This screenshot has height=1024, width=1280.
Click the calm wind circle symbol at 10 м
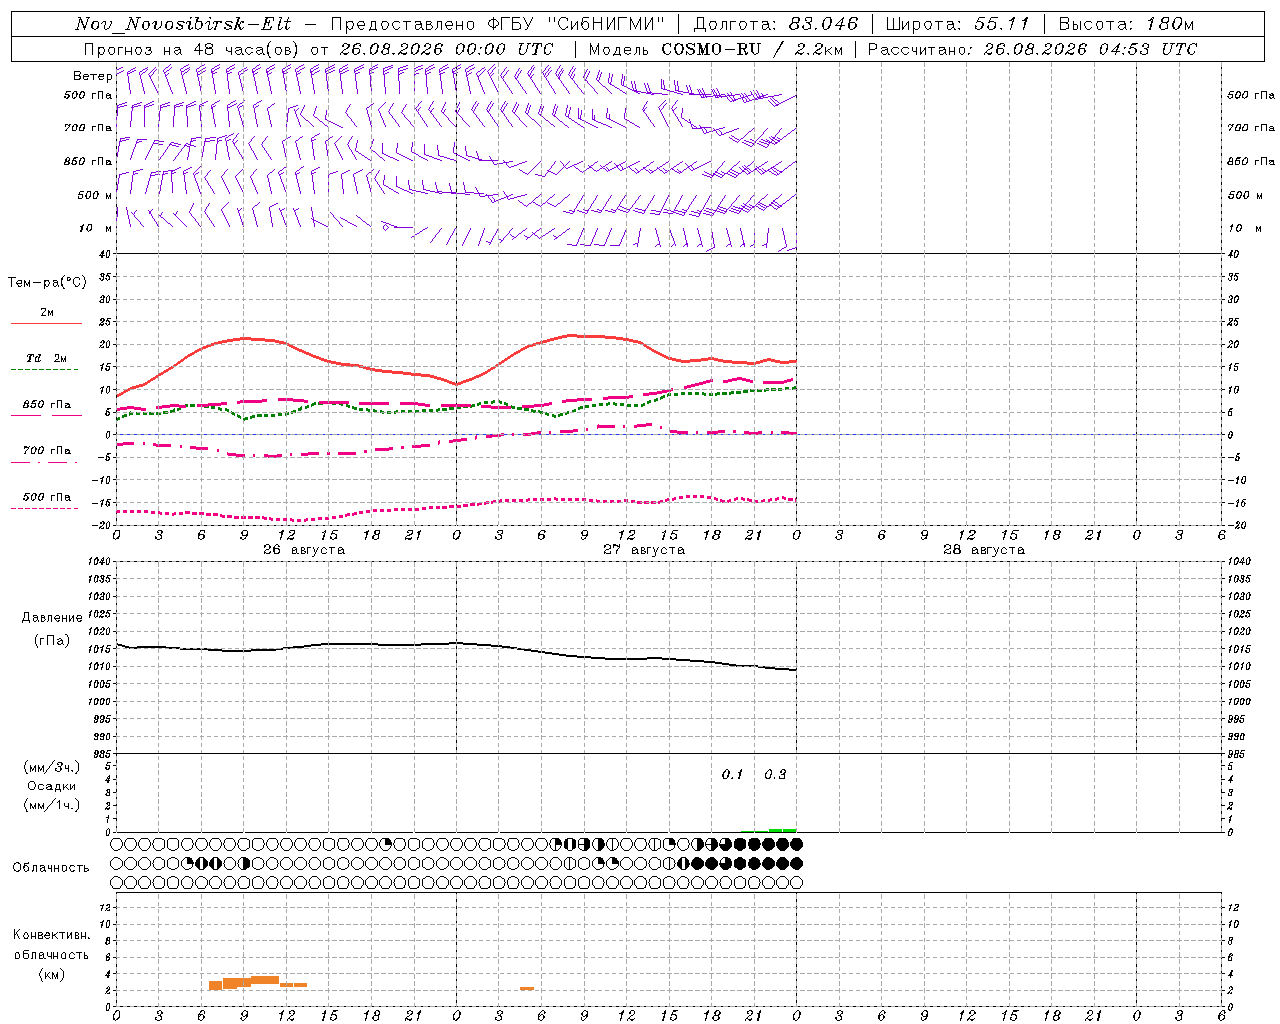point(386,227)
